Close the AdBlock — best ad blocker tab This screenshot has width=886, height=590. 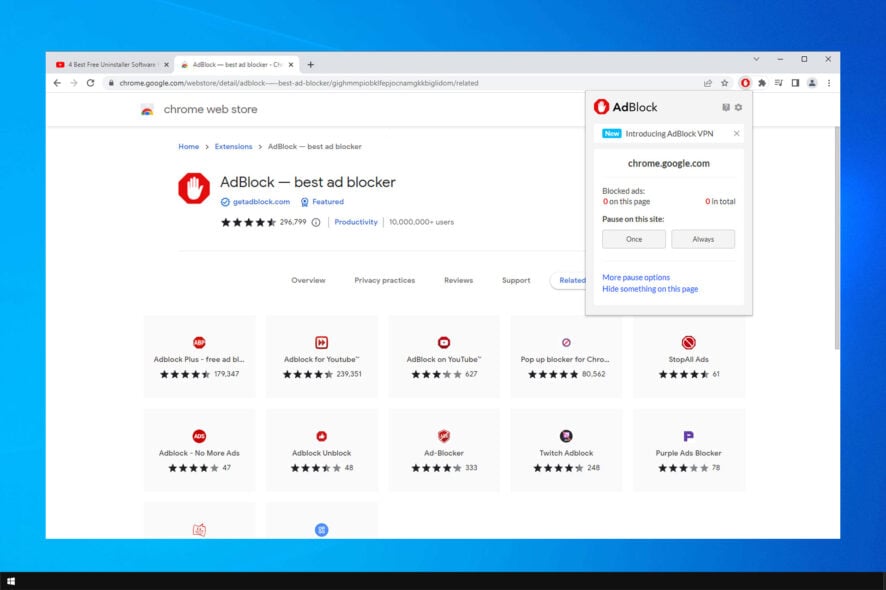click(x=291, y=65)
